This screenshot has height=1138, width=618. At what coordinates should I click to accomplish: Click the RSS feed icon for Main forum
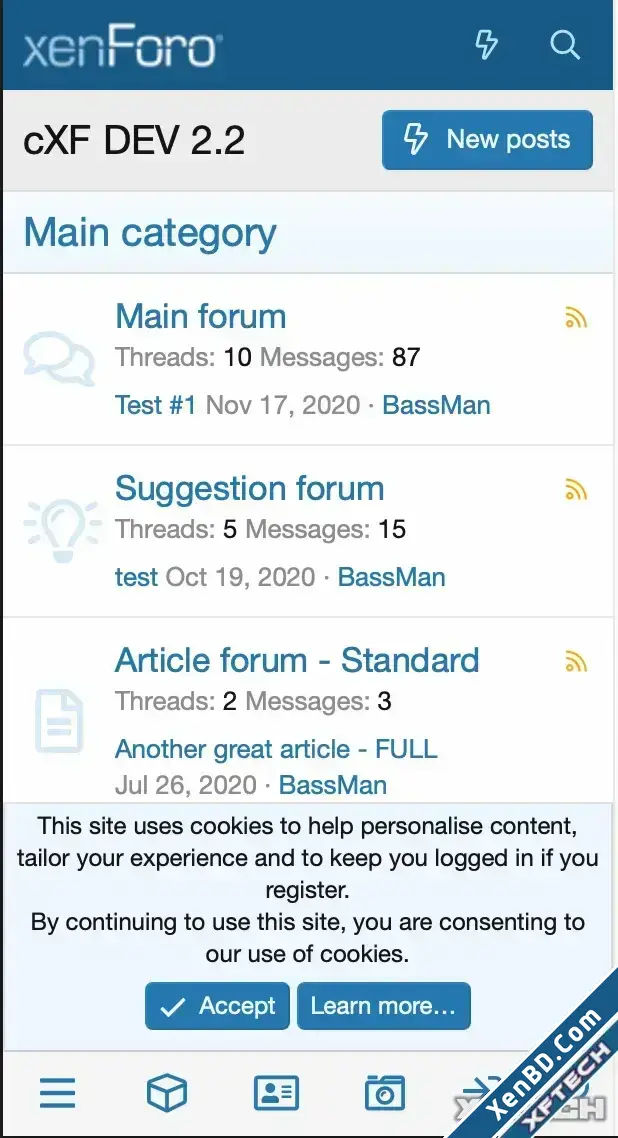click(x=575, y=318)
